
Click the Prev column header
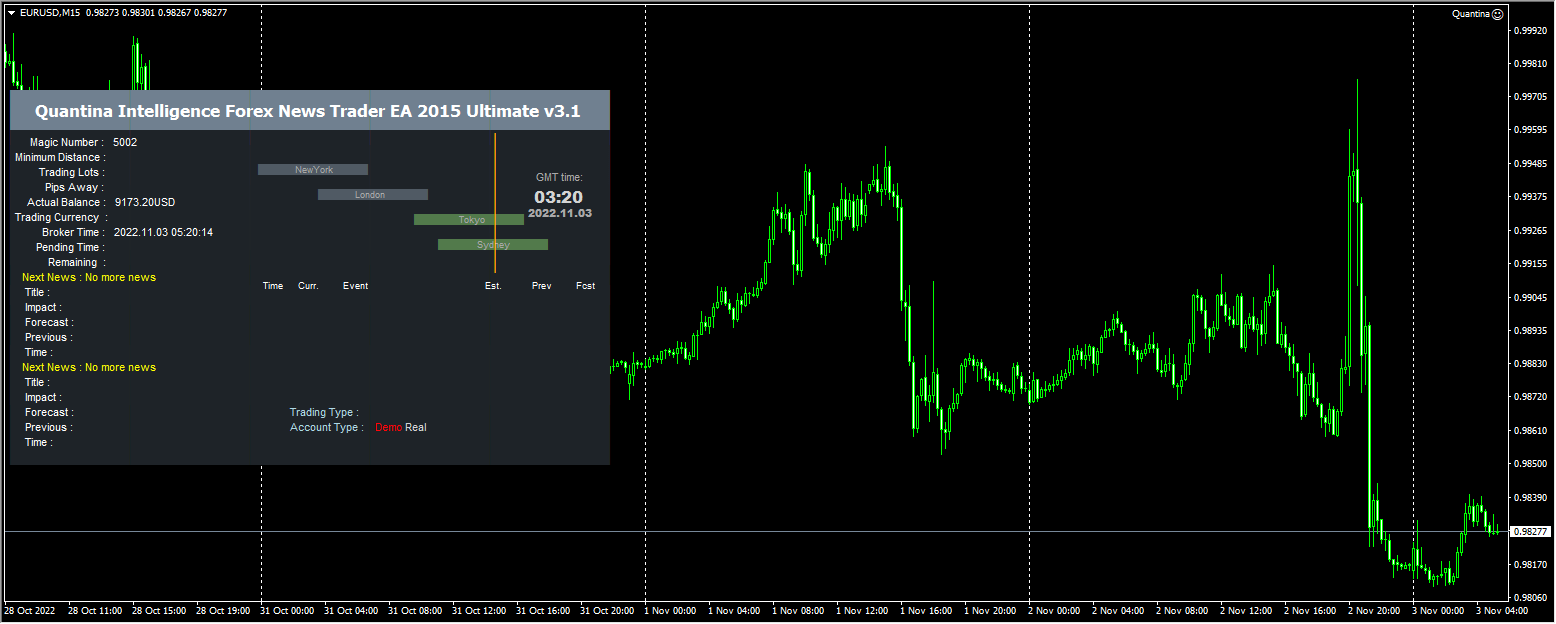click(541, 286)
